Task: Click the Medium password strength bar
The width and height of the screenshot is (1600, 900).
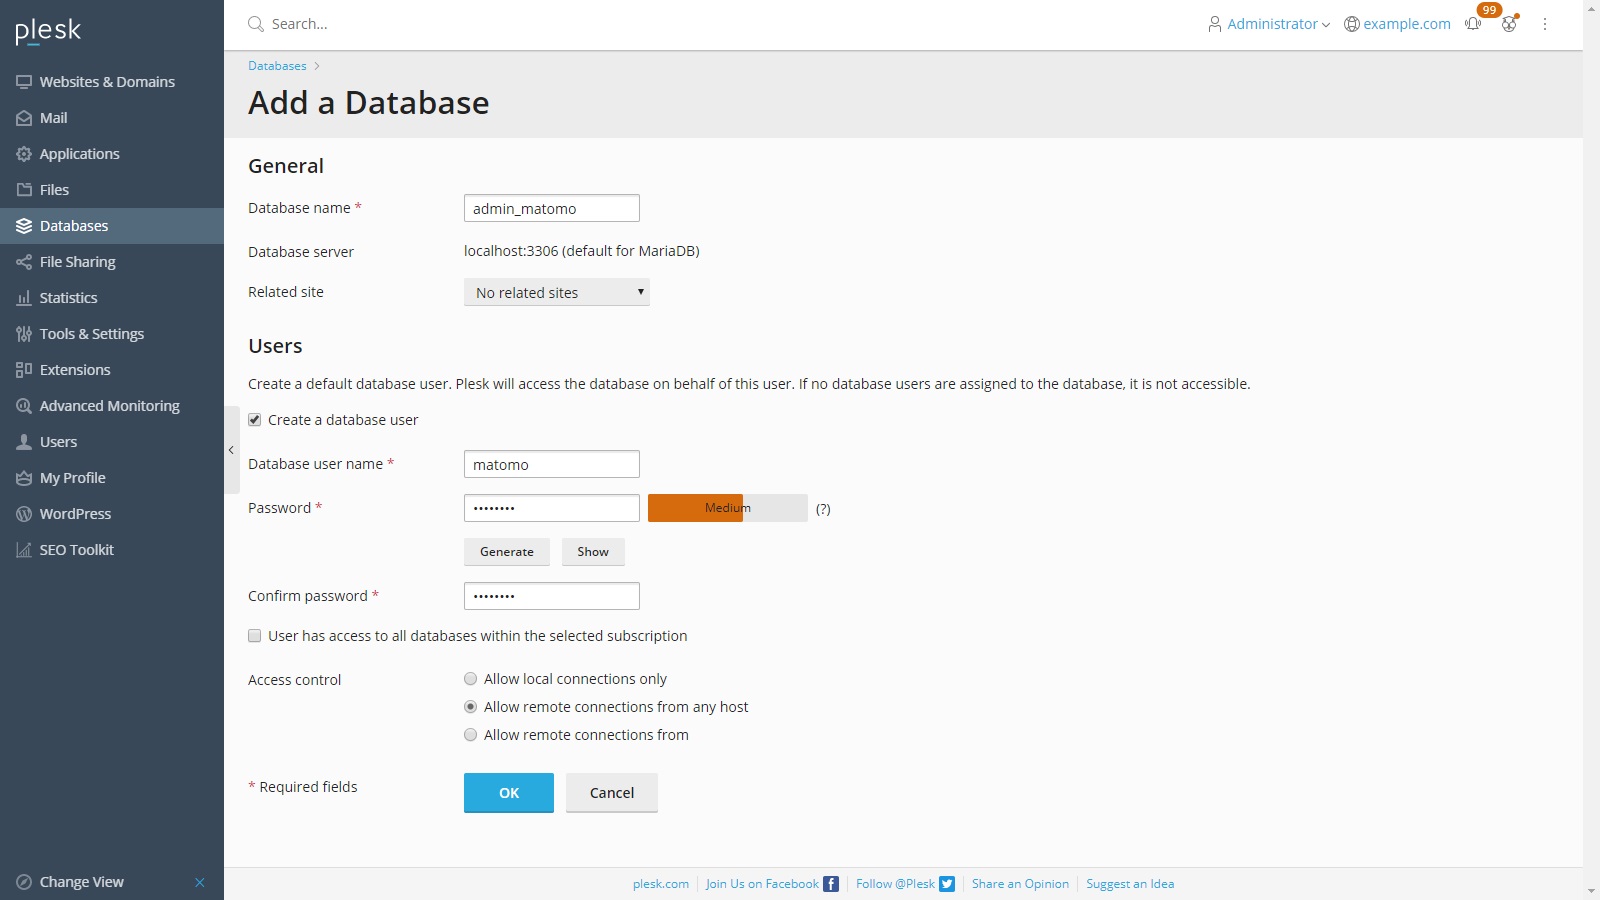Action: 727,508
